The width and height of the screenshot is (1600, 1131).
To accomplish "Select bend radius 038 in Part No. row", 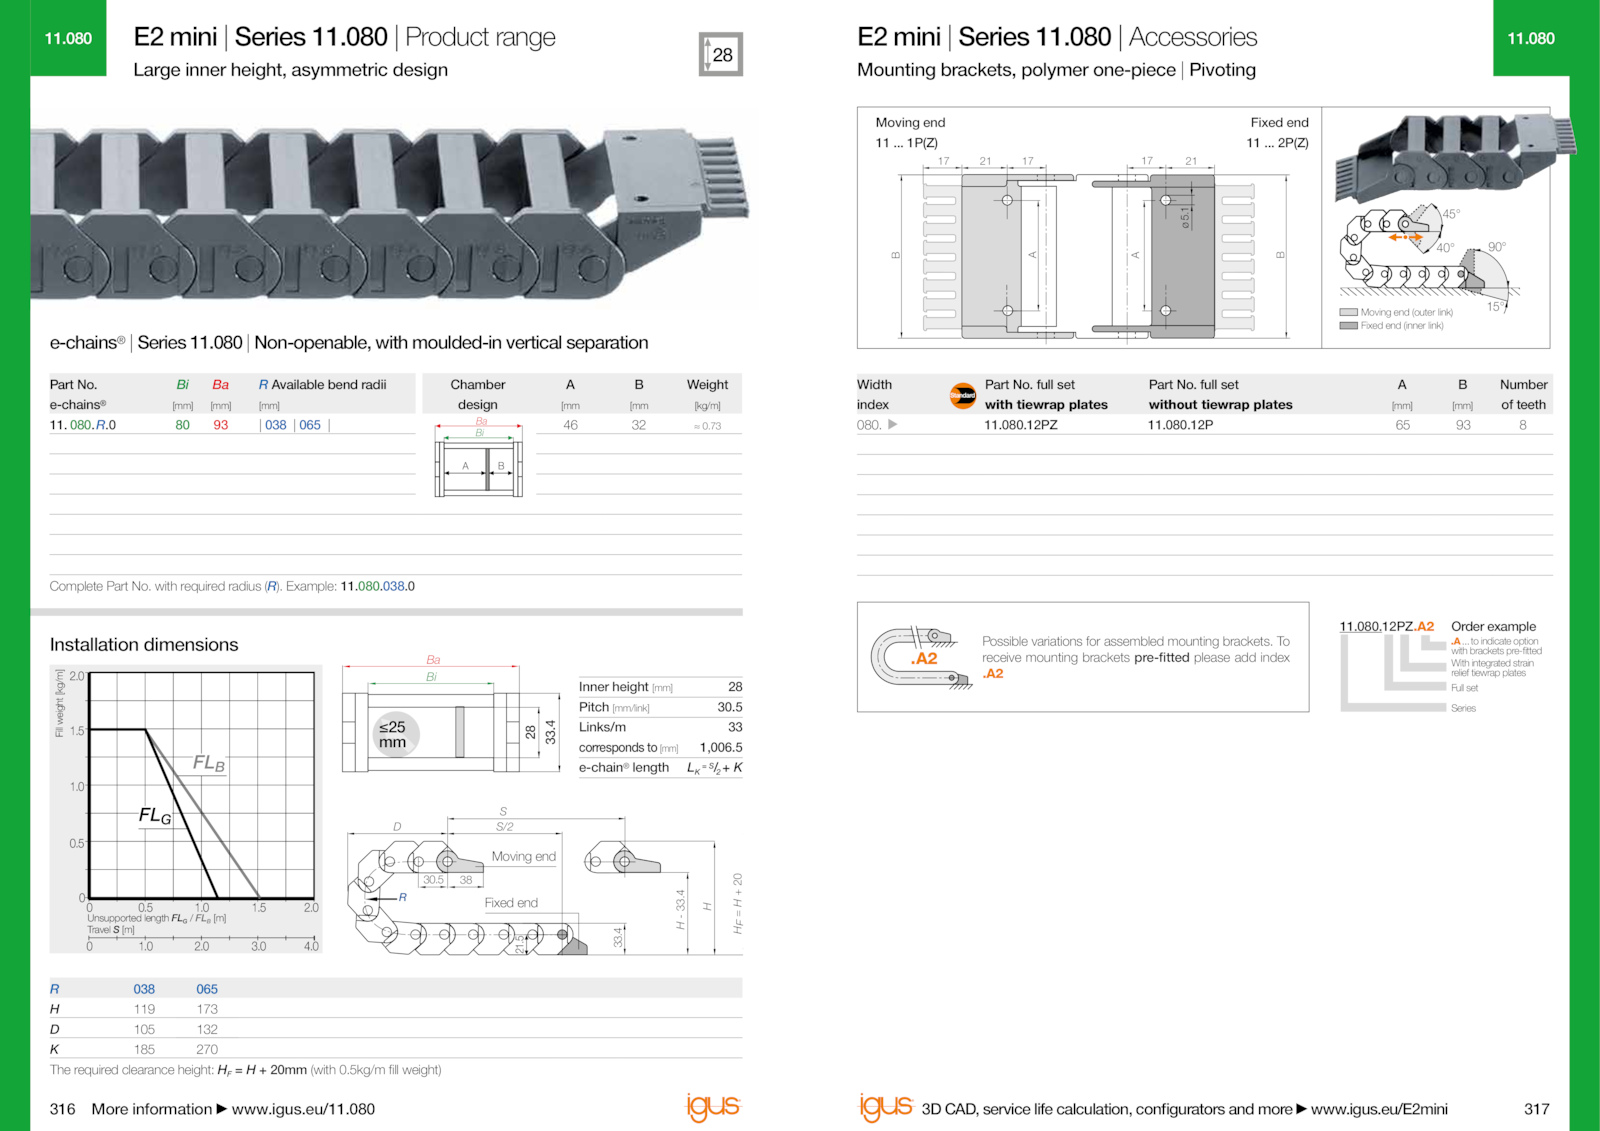I will [x=276, y=425].
